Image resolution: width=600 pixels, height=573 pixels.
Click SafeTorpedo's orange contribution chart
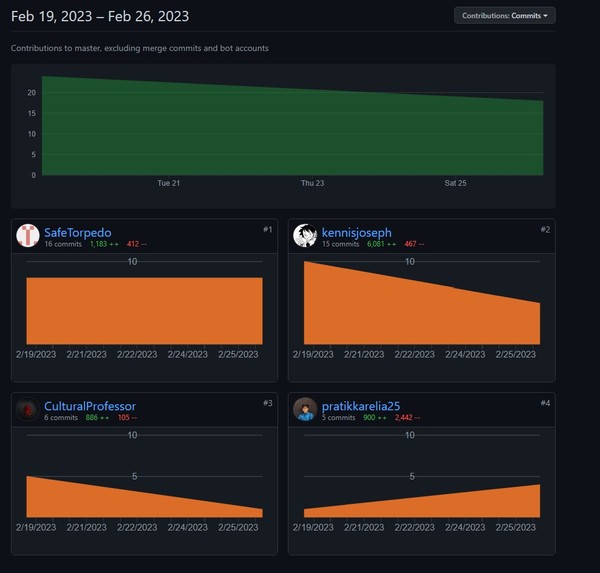click(x=145, y=311)
